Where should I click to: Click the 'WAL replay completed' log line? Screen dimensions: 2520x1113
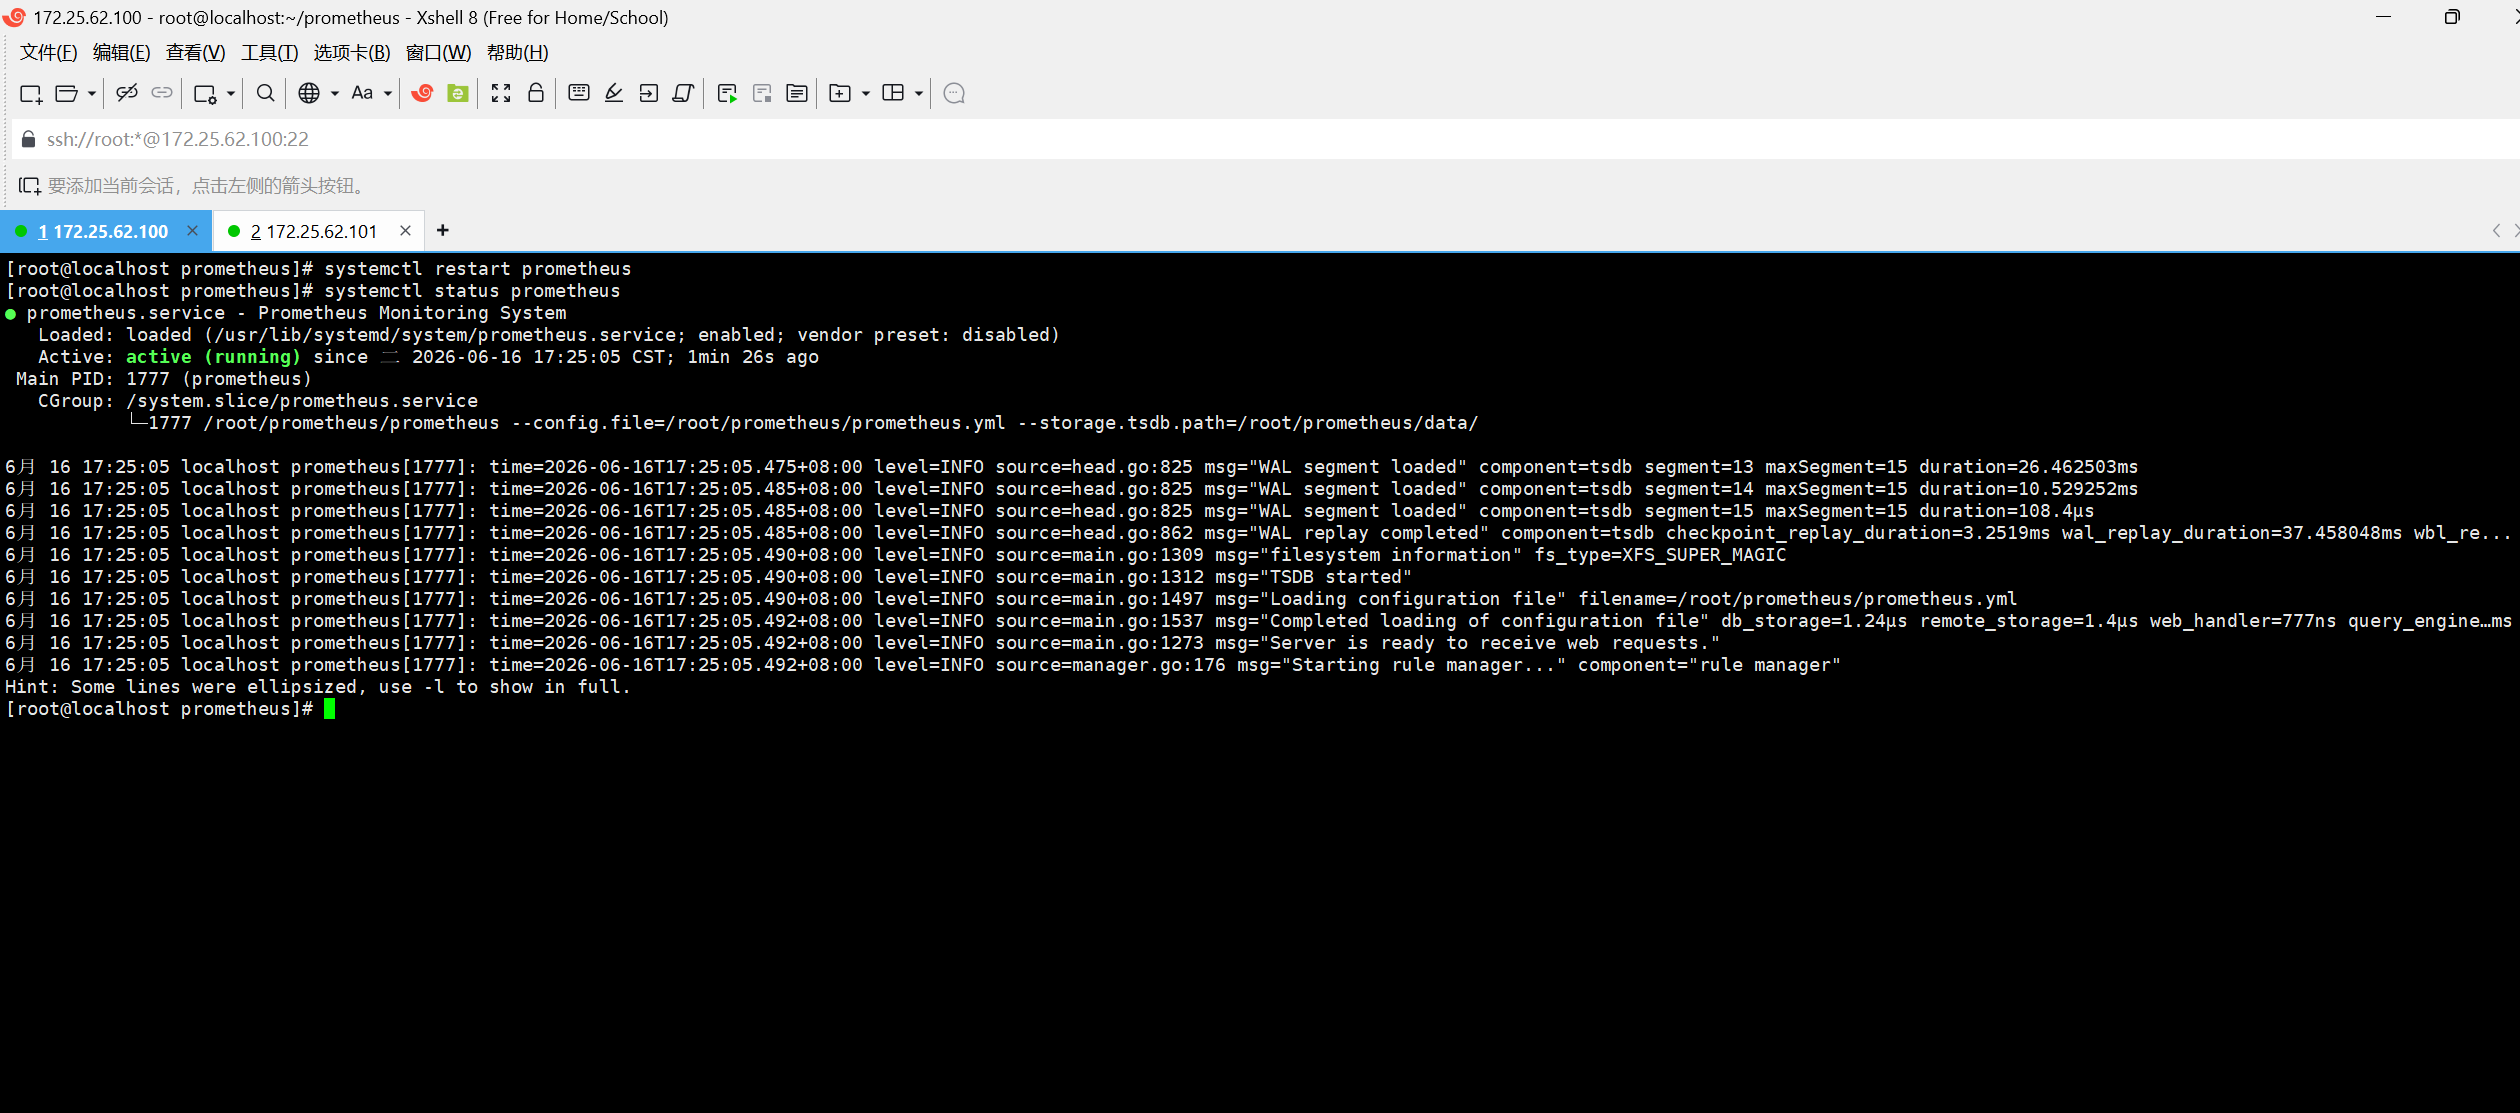tap(1257, 533)
